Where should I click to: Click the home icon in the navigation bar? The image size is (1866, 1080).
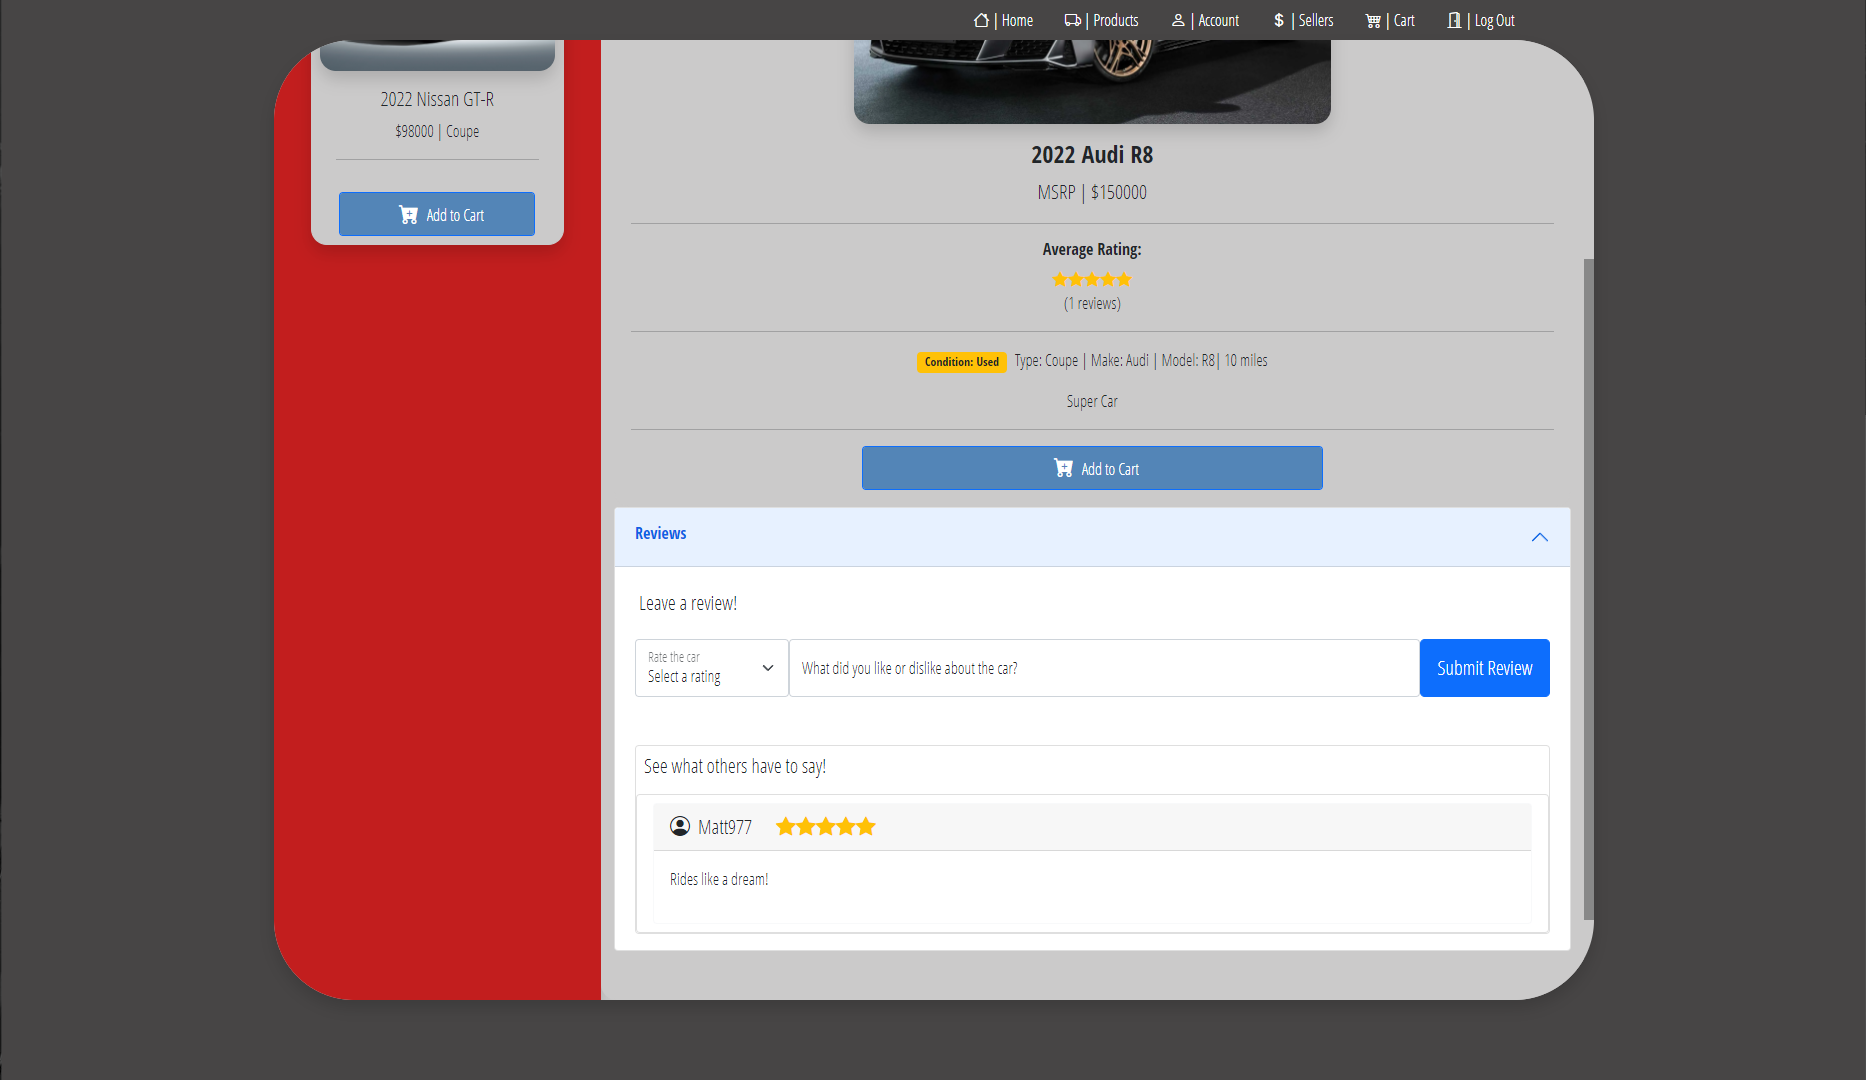click(x=981, y=20)
